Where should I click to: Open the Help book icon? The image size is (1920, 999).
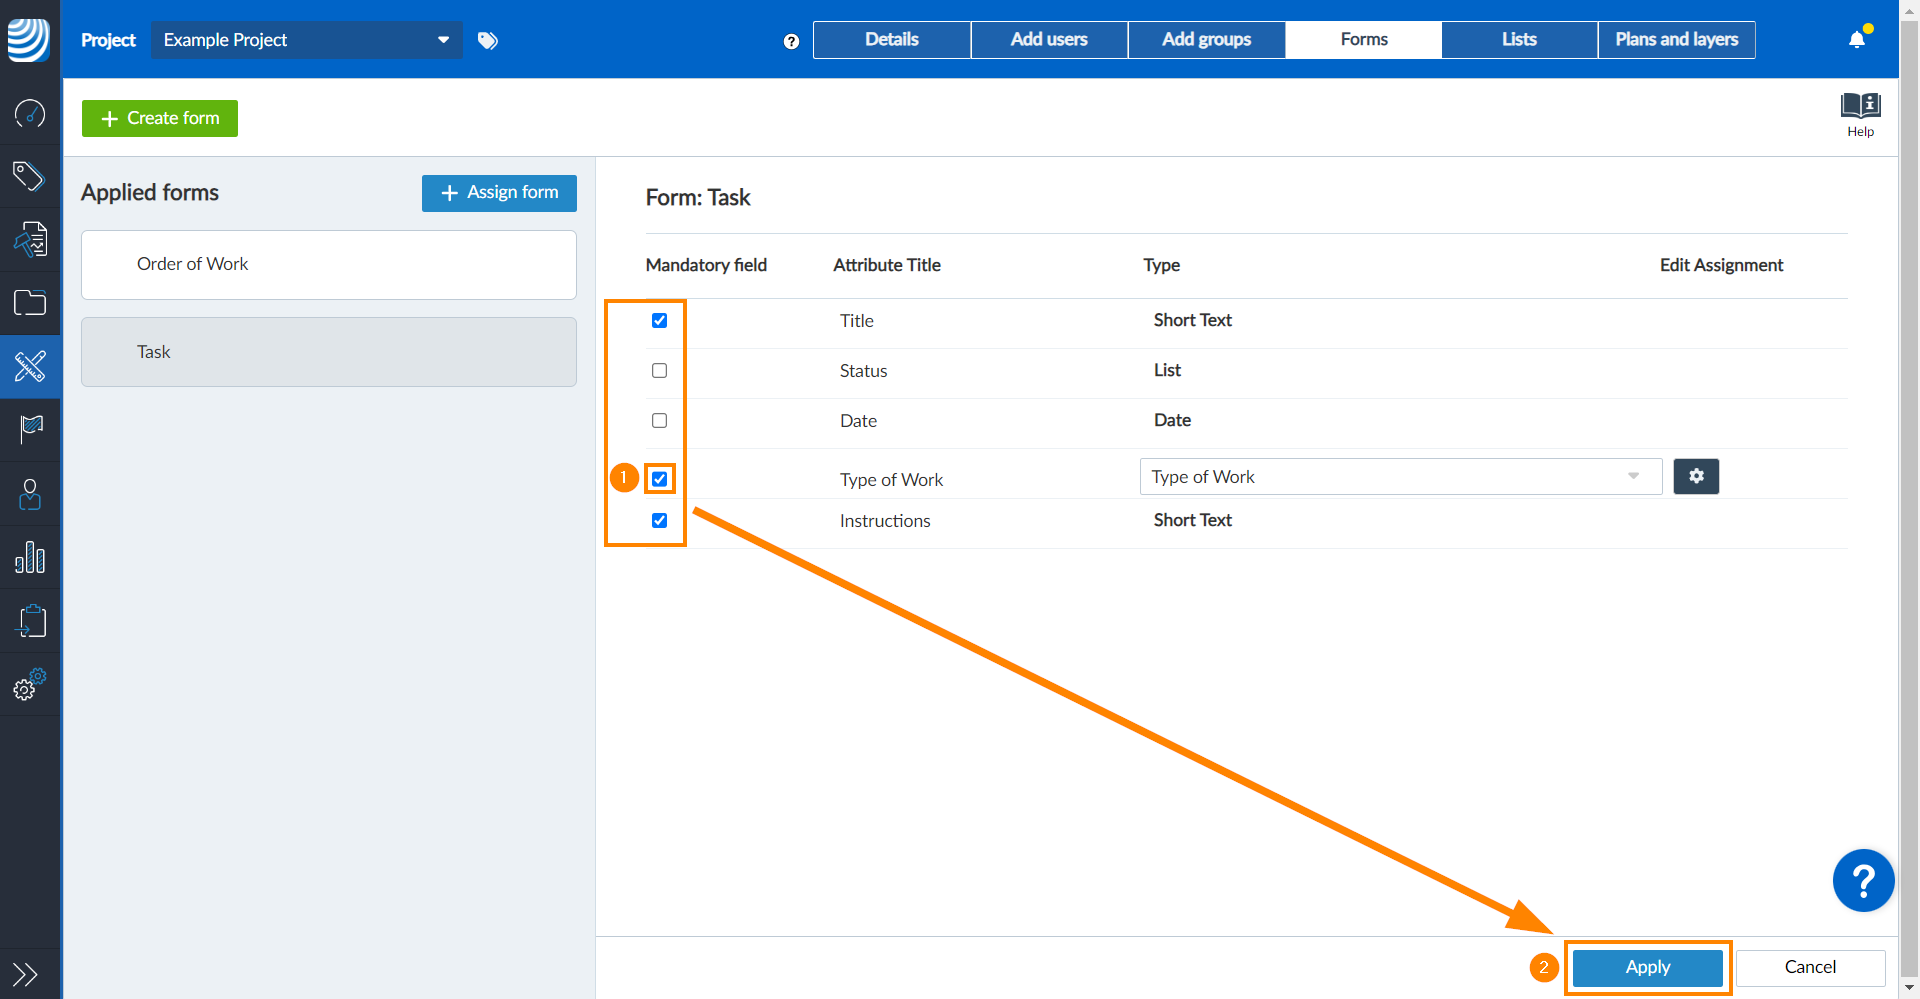point(1860,114)
